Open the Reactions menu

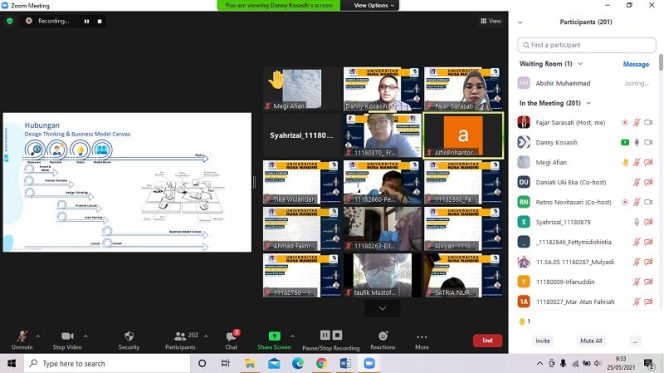coord(383,340)
